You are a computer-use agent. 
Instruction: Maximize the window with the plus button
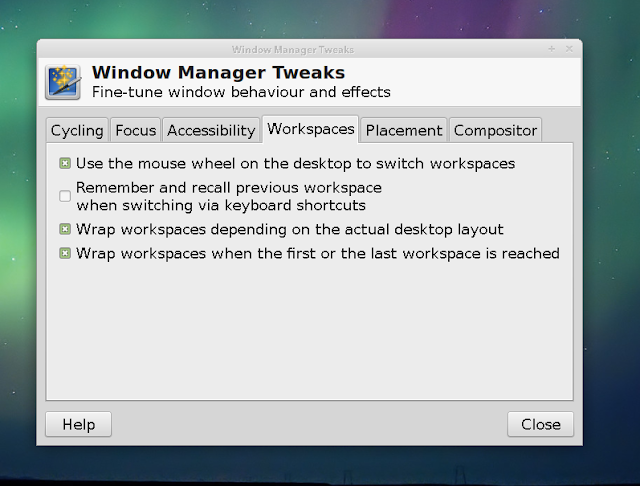[552, 48]
